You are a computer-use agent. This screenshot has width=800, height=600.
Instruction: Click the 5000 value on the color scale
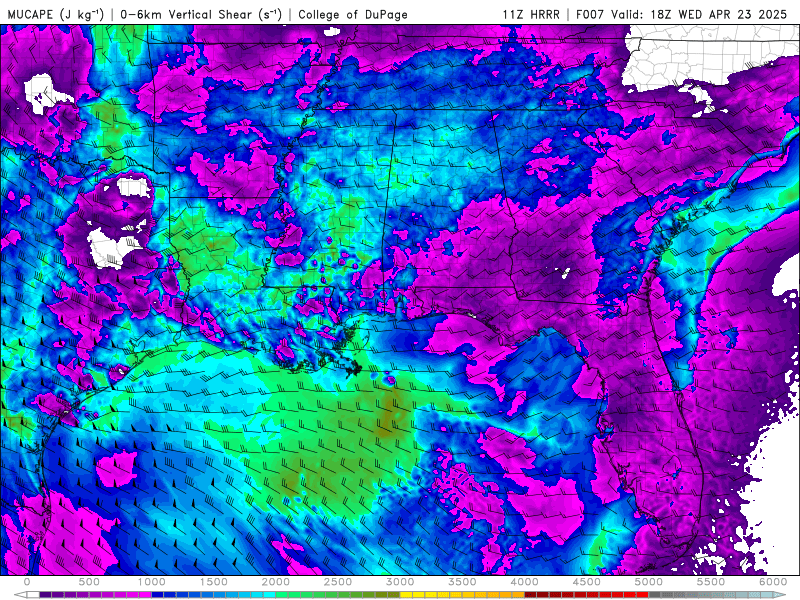[x=649, y=582]
